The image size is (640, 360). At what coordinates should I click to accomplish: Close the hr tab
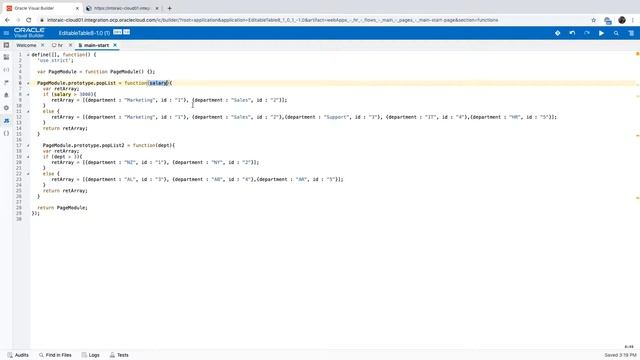coord(70,45)
